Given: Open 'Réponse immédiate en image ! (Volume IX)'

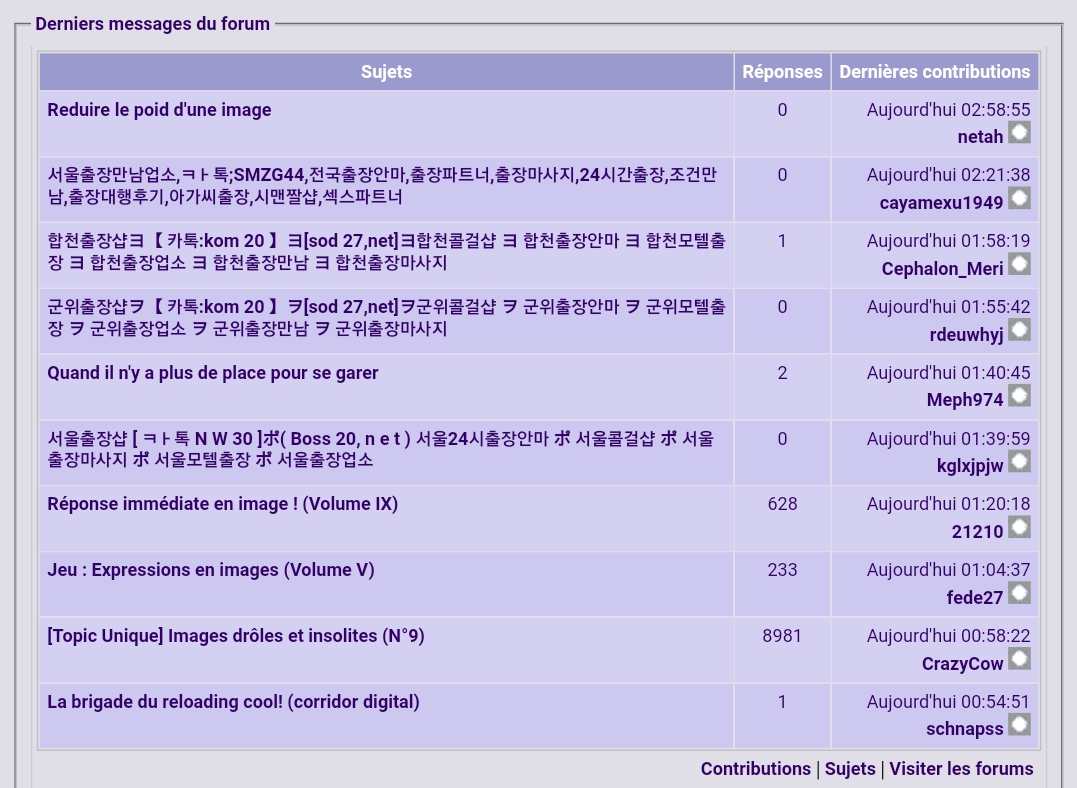Looking at the screenshot, I should click(x=222, y=504).
